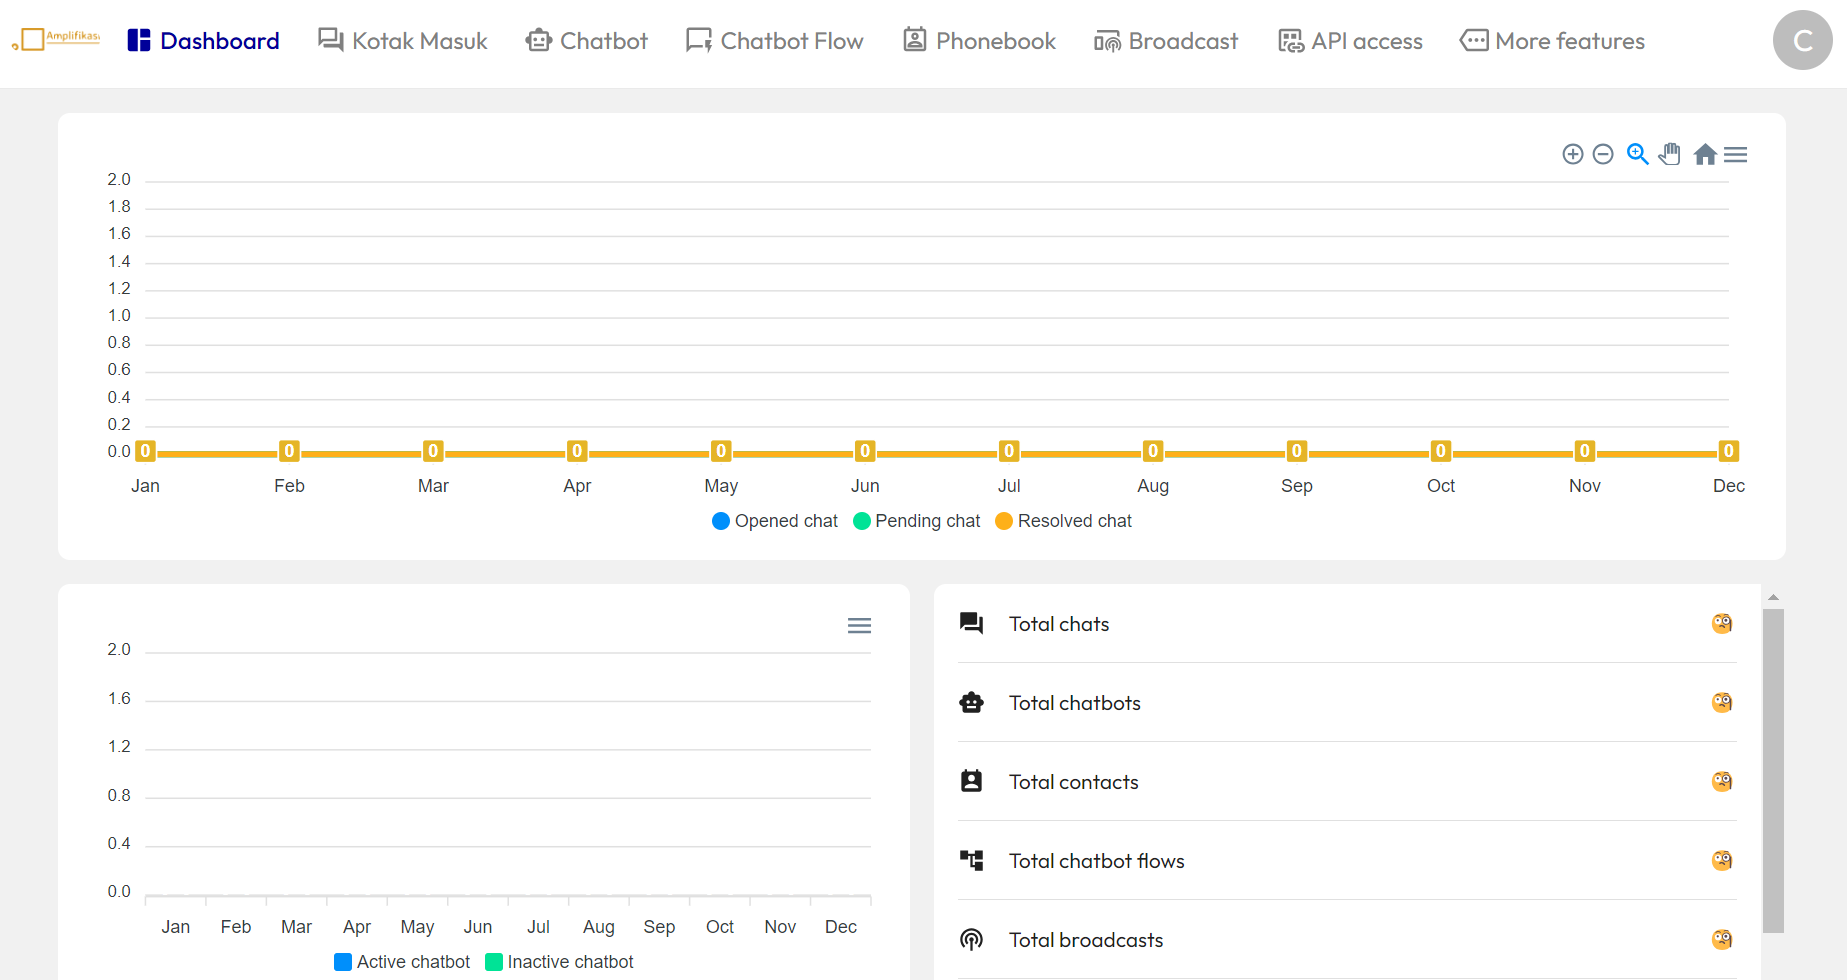
Task: Toggle Resolved chat series in legend
Action: 1064,521
